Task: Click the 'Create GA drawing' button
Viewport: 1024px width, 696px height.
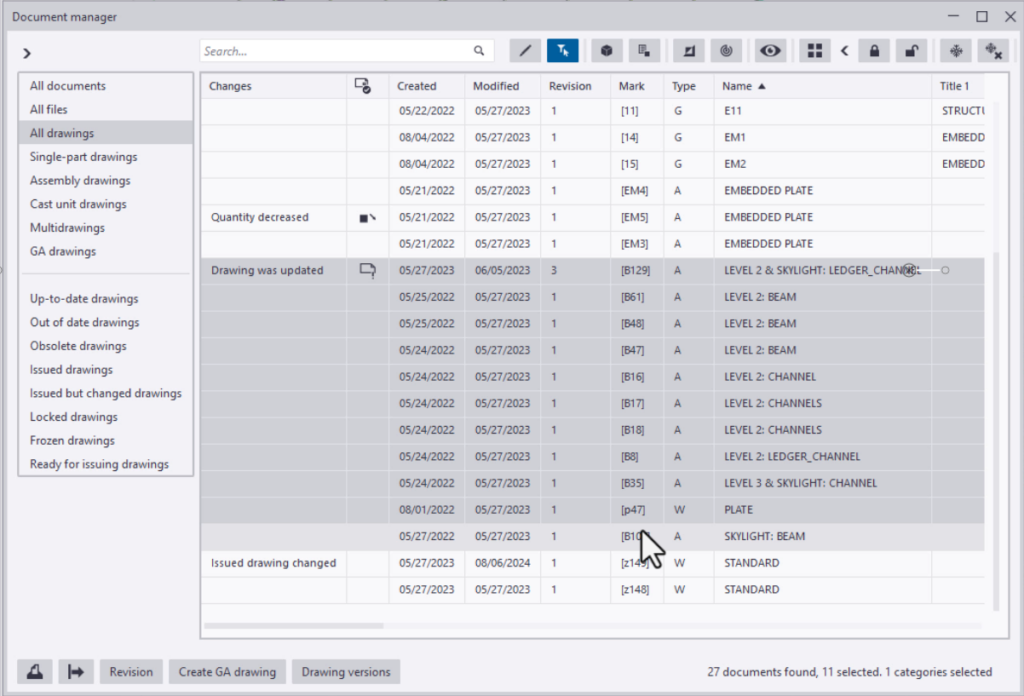Action: [x=227, y=671]
